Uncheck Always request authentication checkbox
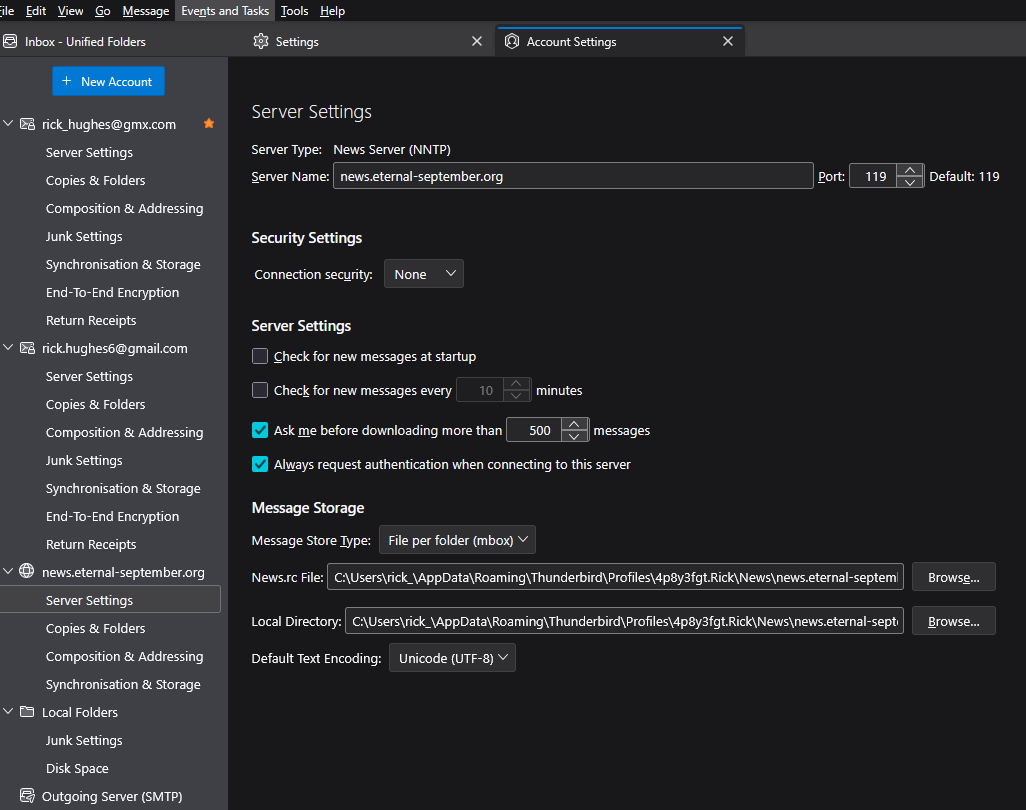The image size is (1026, 810). 260,464
